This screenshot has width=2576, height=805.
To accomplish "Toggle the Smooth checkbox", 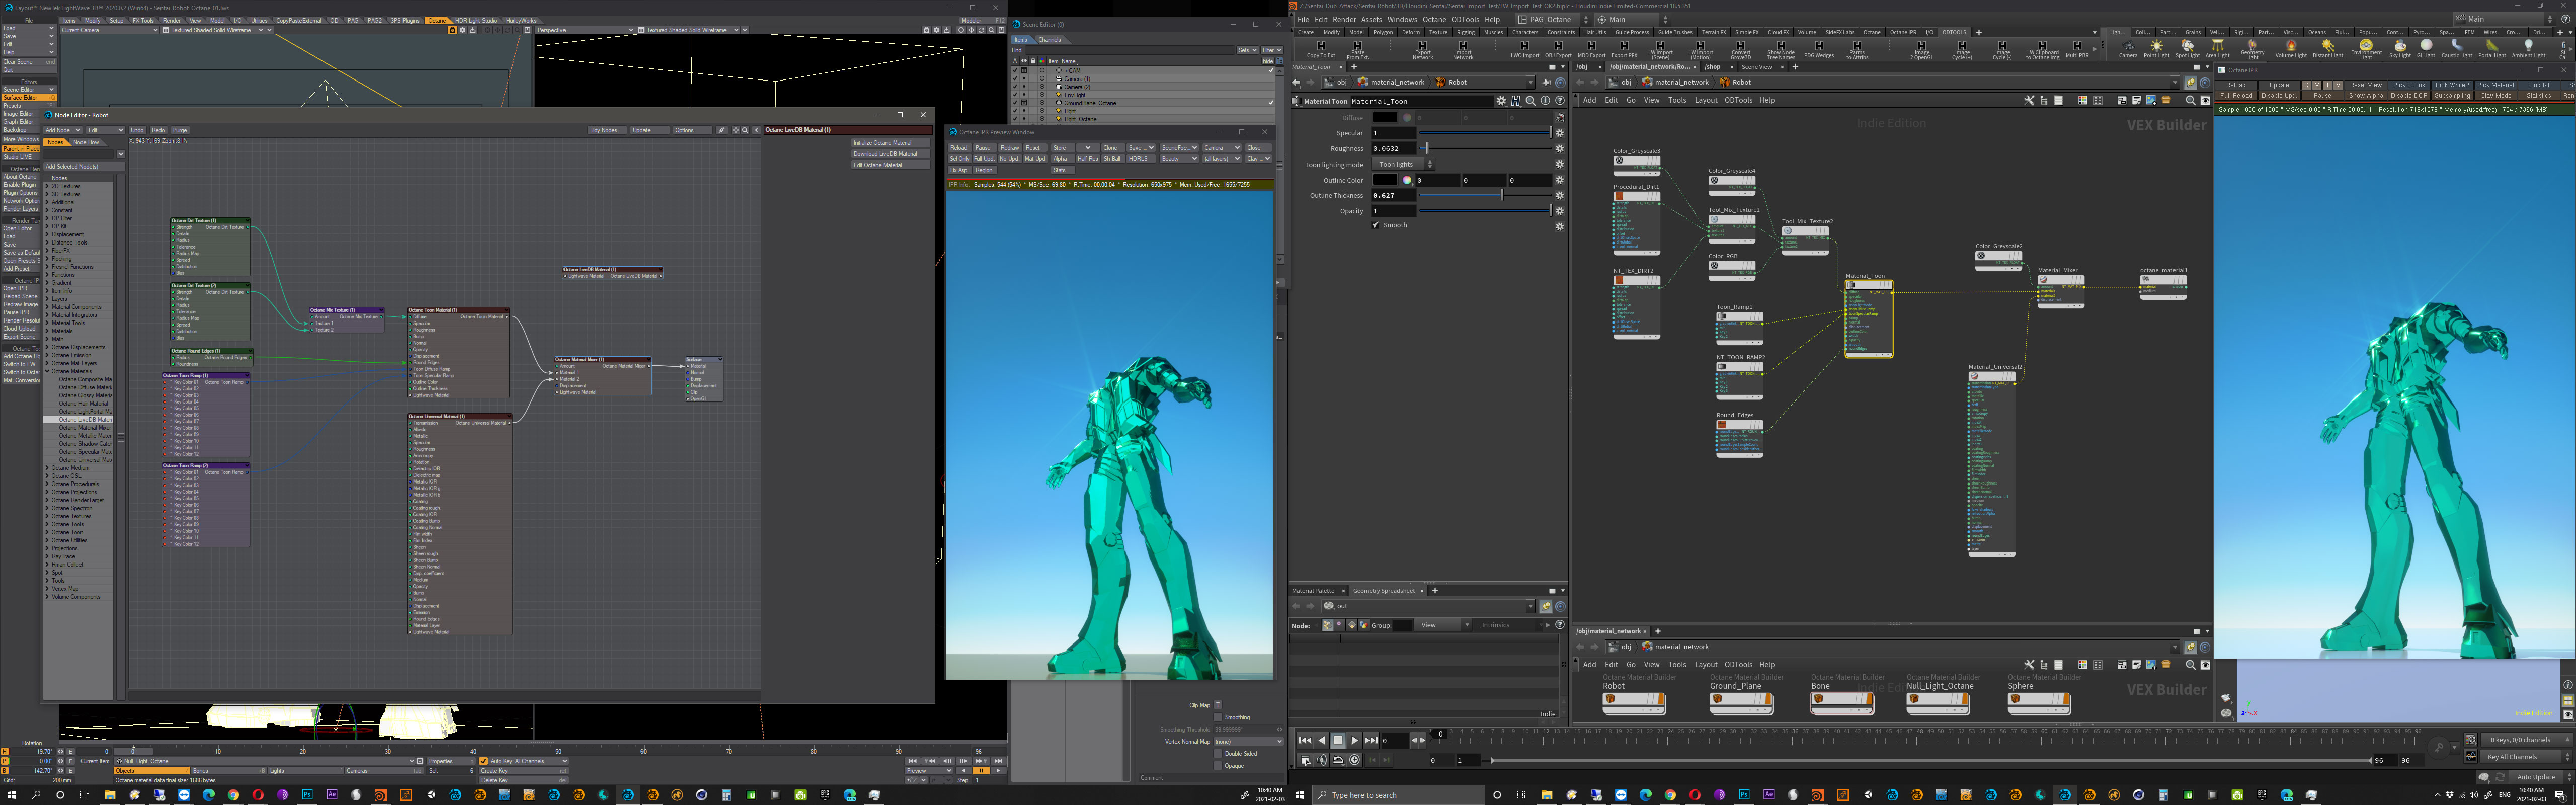I will pyautogui.click(x=1376, y=225).
